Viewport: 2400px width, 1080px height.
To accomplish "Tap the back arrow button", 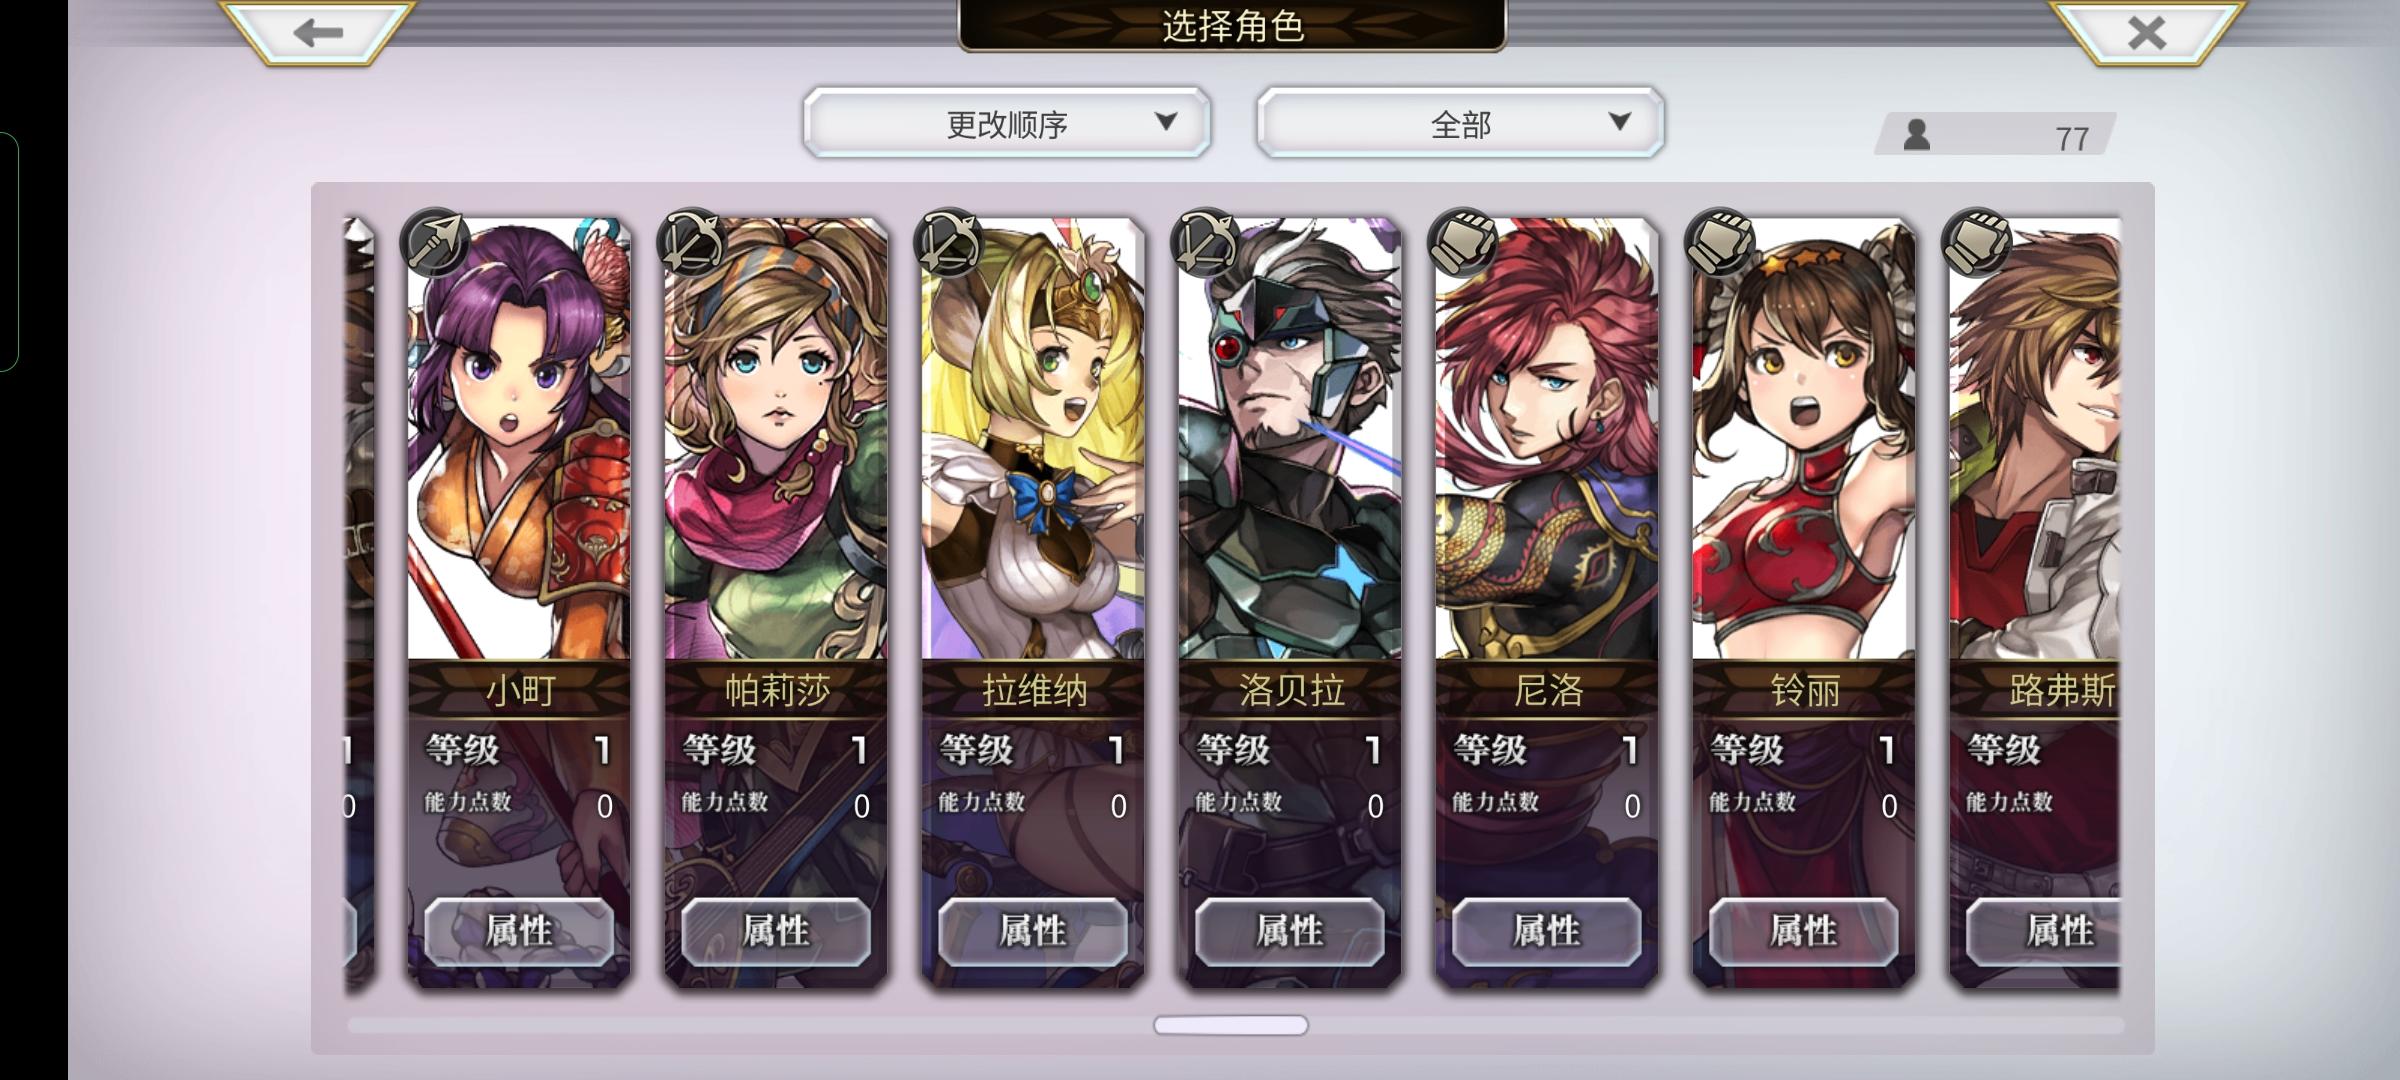I will [317, 32].
